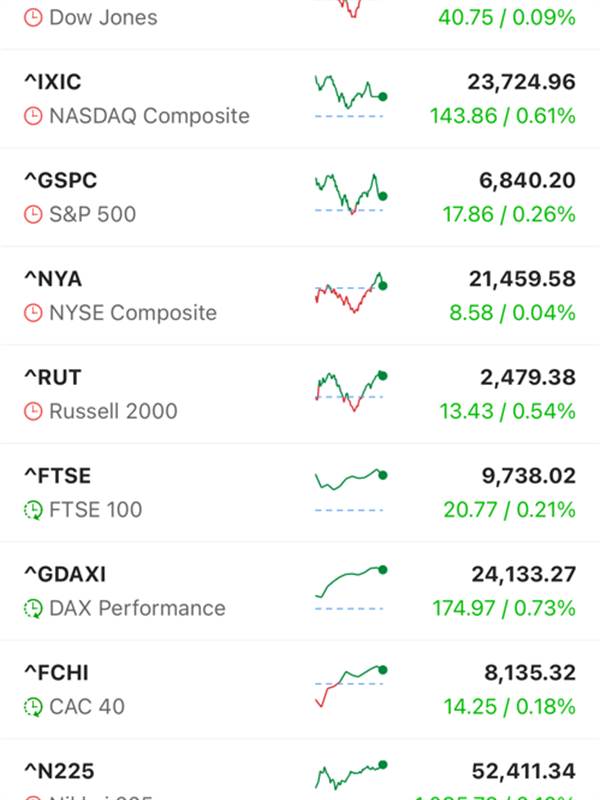The width and height of the screenshot is (600, 800).
Task: Tap the market-closed clock icon next to S&P 500
Action: tap(33, 214)
